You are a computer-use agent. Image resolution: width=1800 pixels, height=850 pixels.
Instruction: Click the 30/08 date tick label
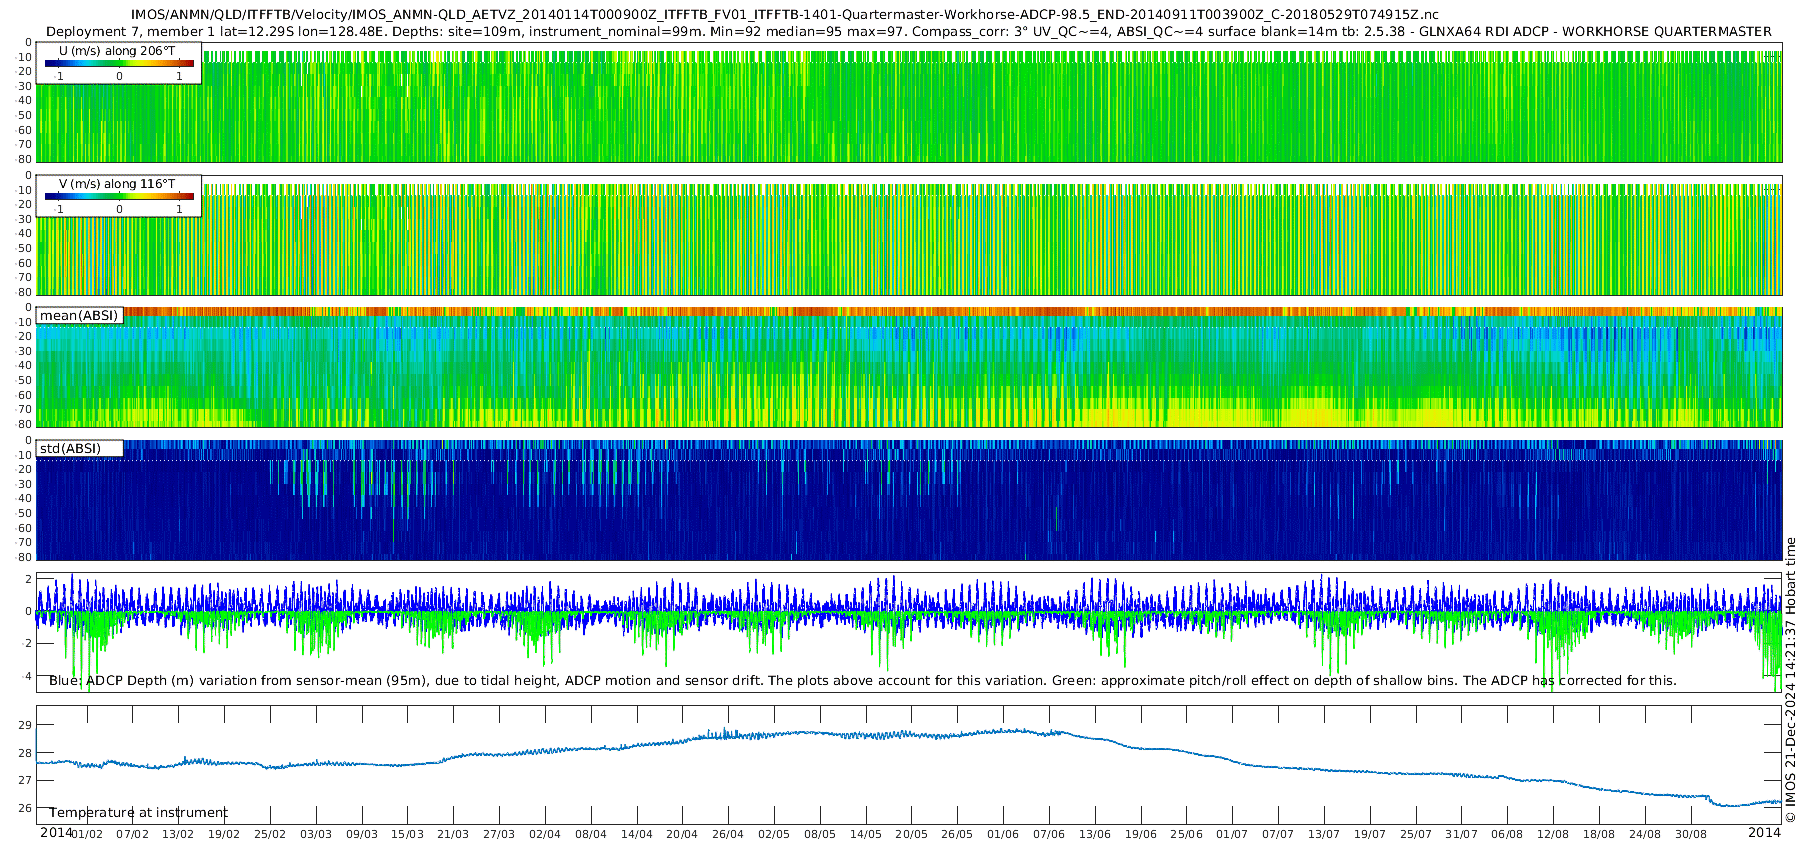pyautogui.click(x=1691, y=834)
